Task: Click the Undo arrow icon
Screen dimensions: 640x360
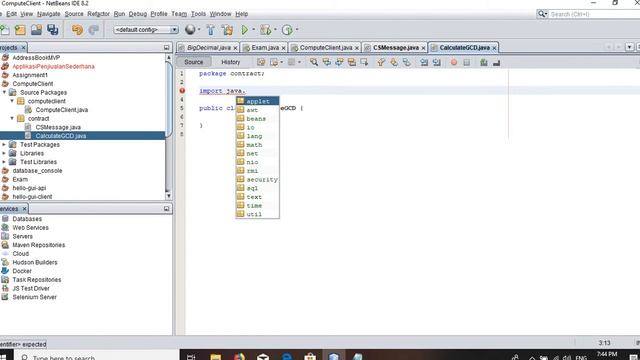Action: pos(77,30)
